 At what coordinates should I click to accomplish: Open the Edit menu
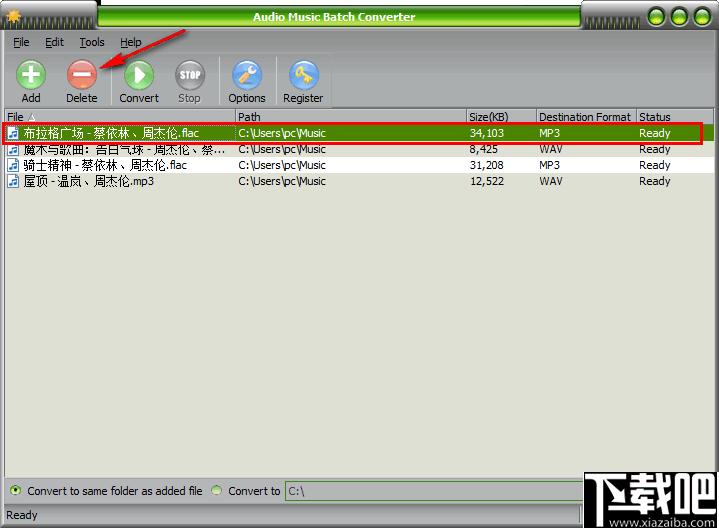click(x=54, y=42)
